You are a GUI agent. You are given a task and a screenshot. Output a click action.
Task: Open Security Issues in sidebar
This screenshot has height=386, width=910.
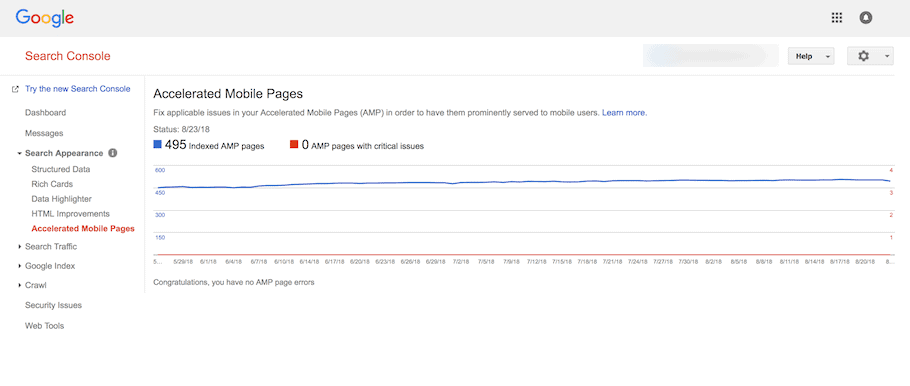[53, 305]
